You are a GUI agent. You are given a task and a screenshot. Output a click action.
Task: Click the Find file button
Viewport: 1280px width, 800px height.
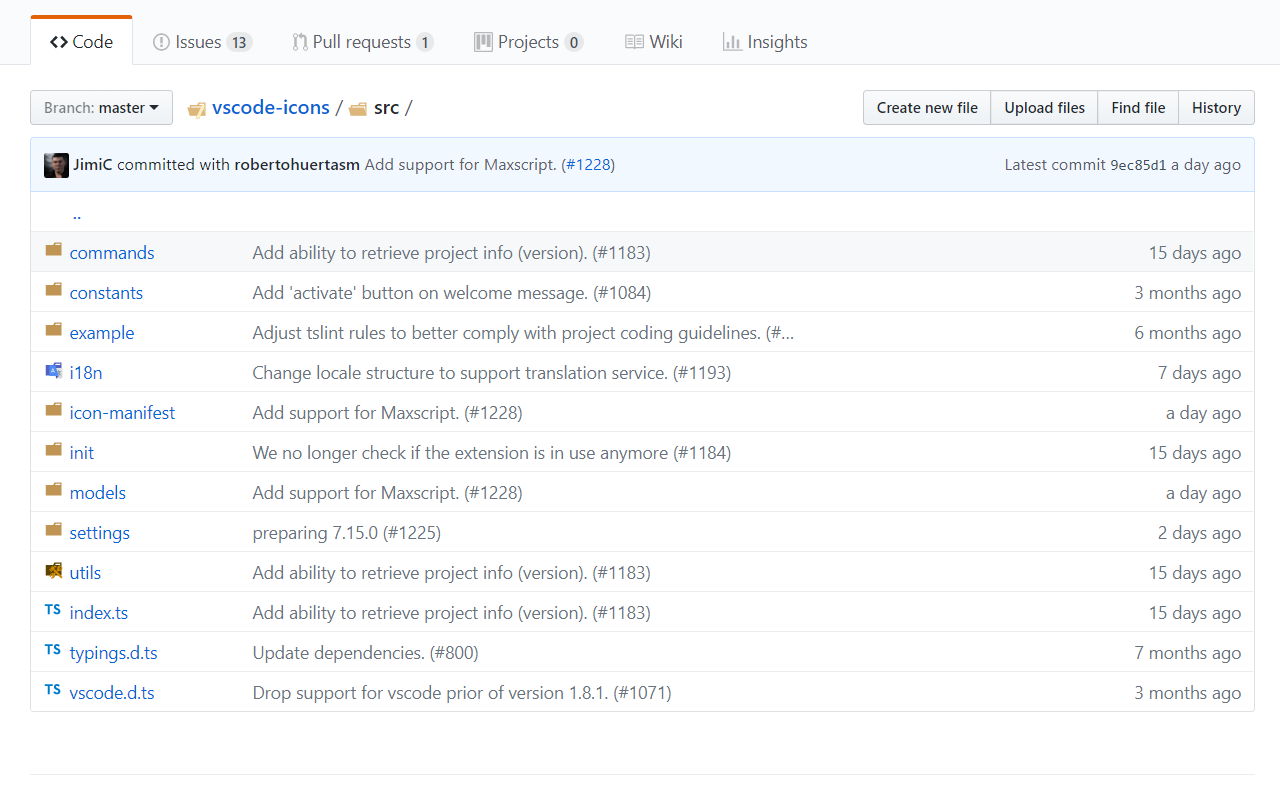[1138, 108]
